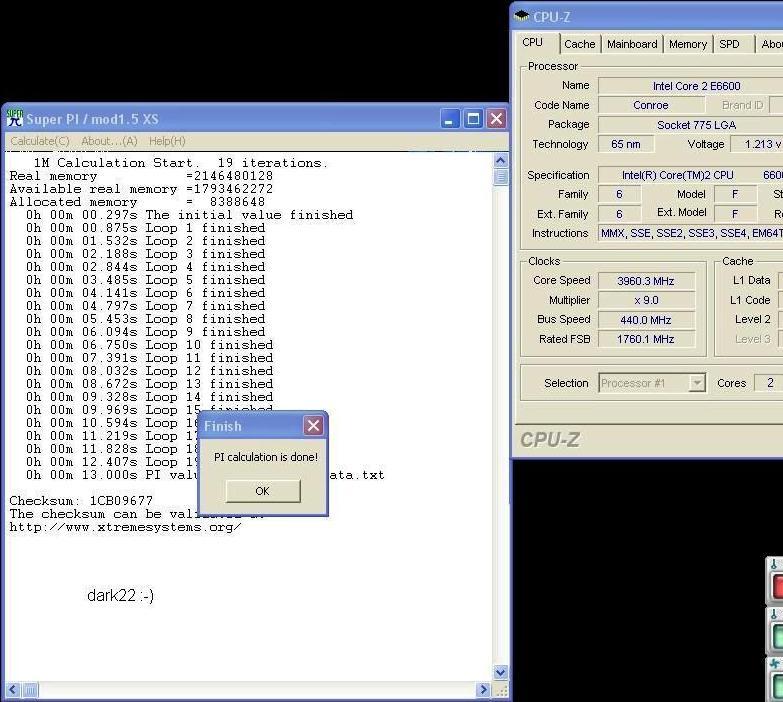
Task: Click the xtremesystems.org URL text
Action: click(125, 527)
